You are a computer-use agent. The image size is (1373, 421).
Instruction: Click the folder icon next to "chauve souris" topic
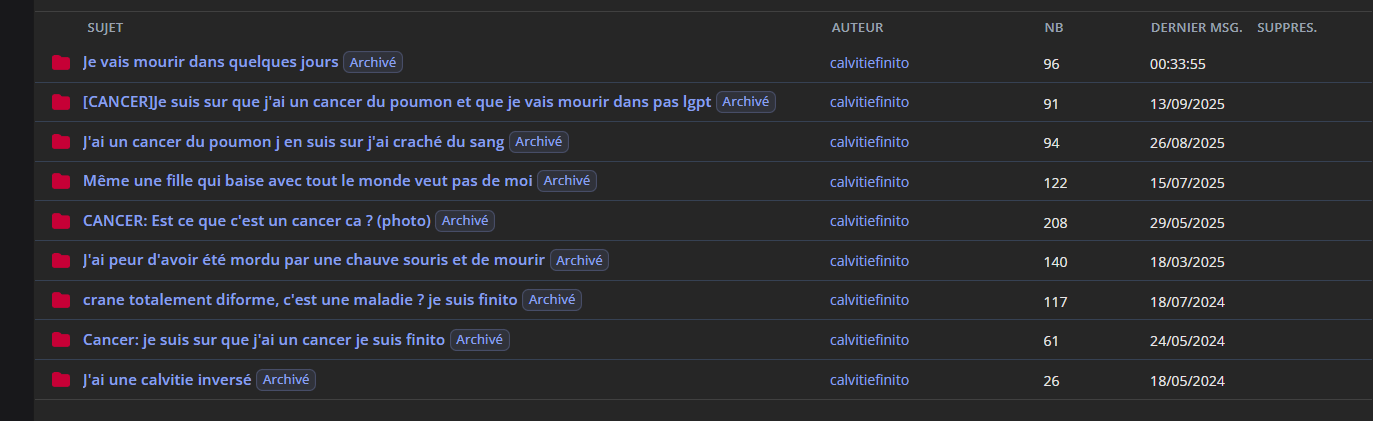tap(61, 261)
